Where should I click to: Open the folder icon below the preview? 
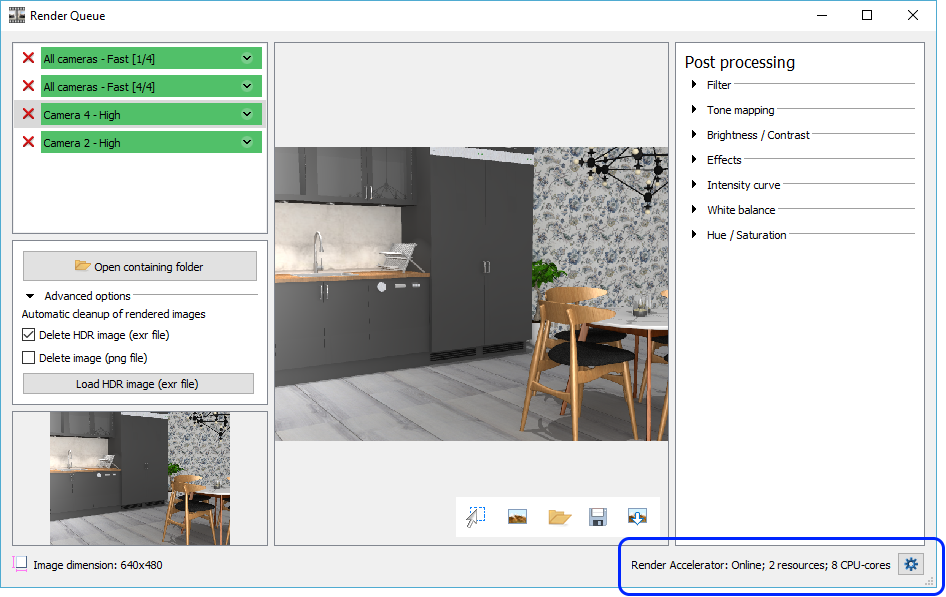[558, 517]
